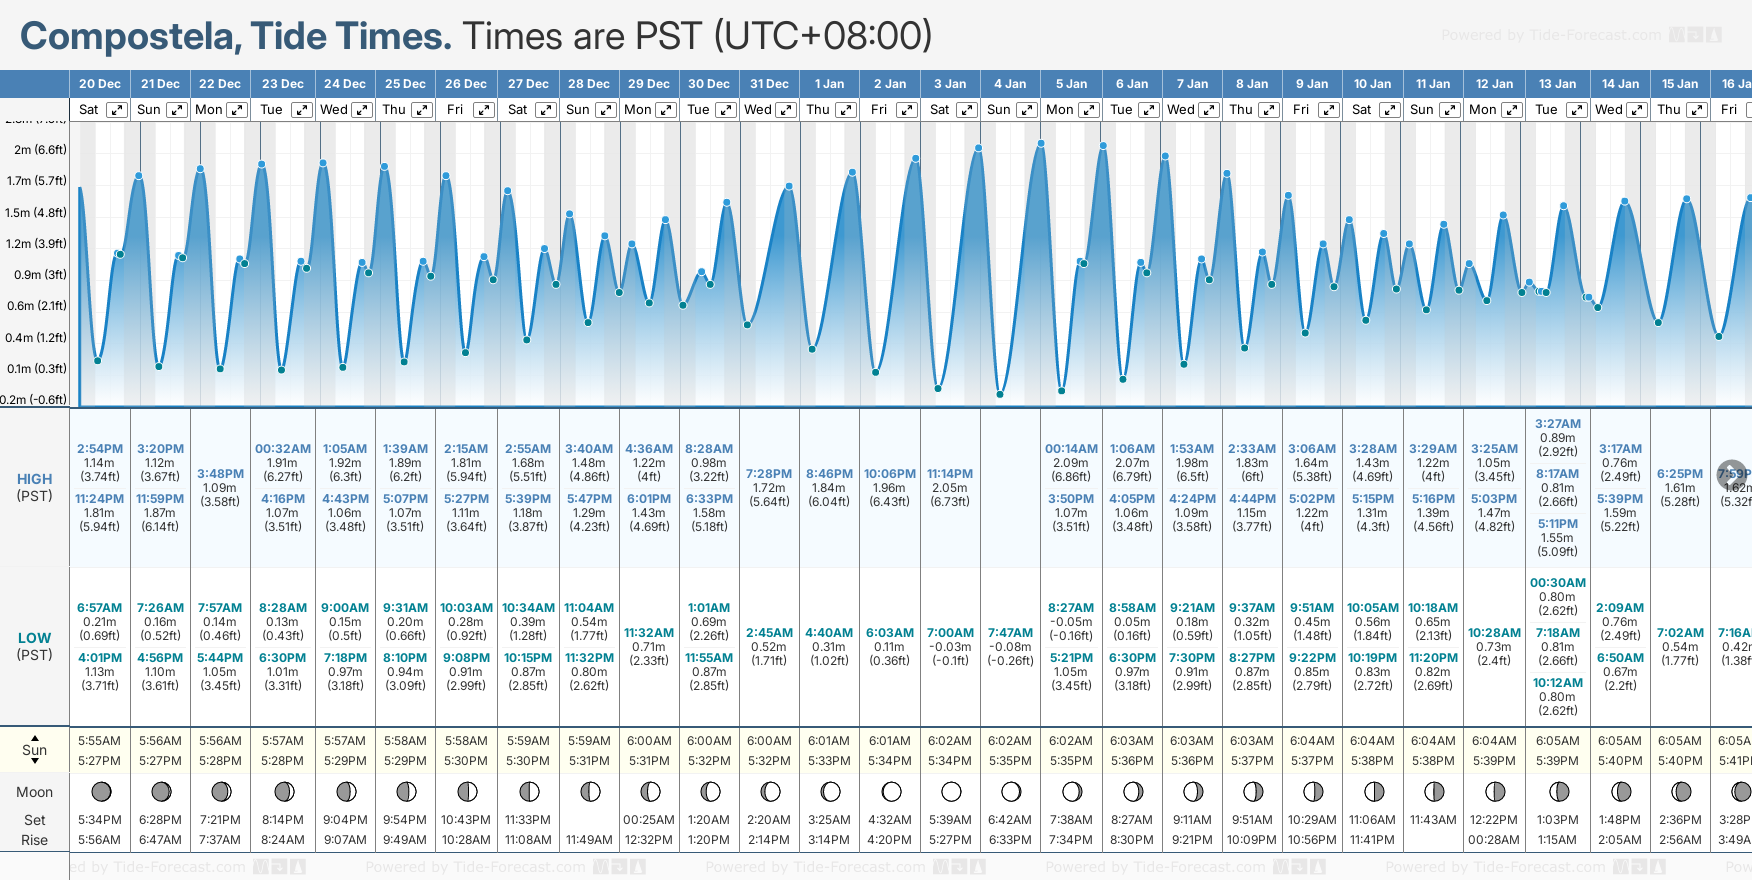This screenshot has width=1752, height=880.
Task: Click the 11:14PM high tide on 3 Jan
Action: [950, 474]
